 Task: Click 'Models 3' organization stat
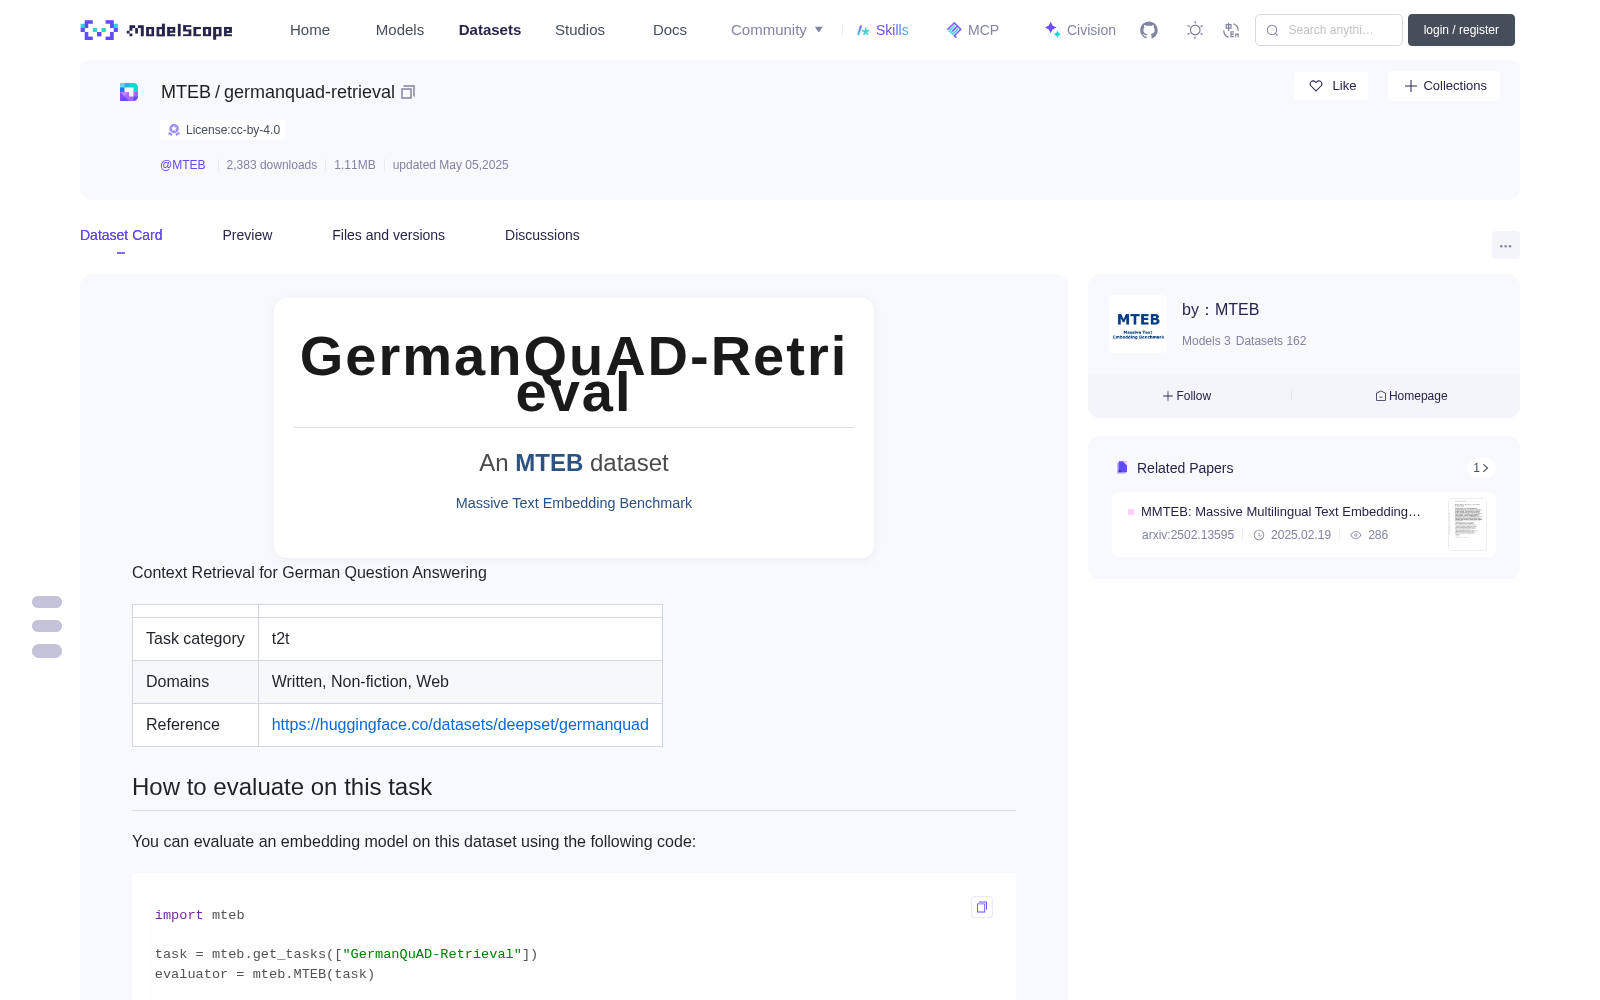click(1206, 341)
